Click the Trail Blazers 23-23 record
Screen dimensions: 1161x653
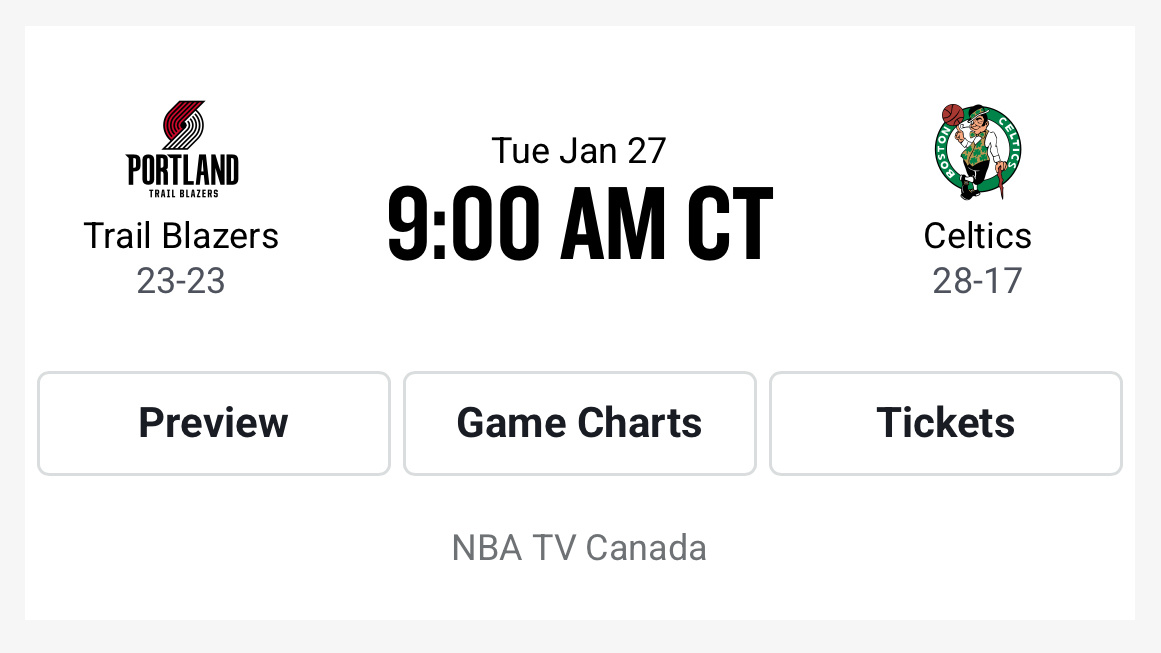click(181, 281)
